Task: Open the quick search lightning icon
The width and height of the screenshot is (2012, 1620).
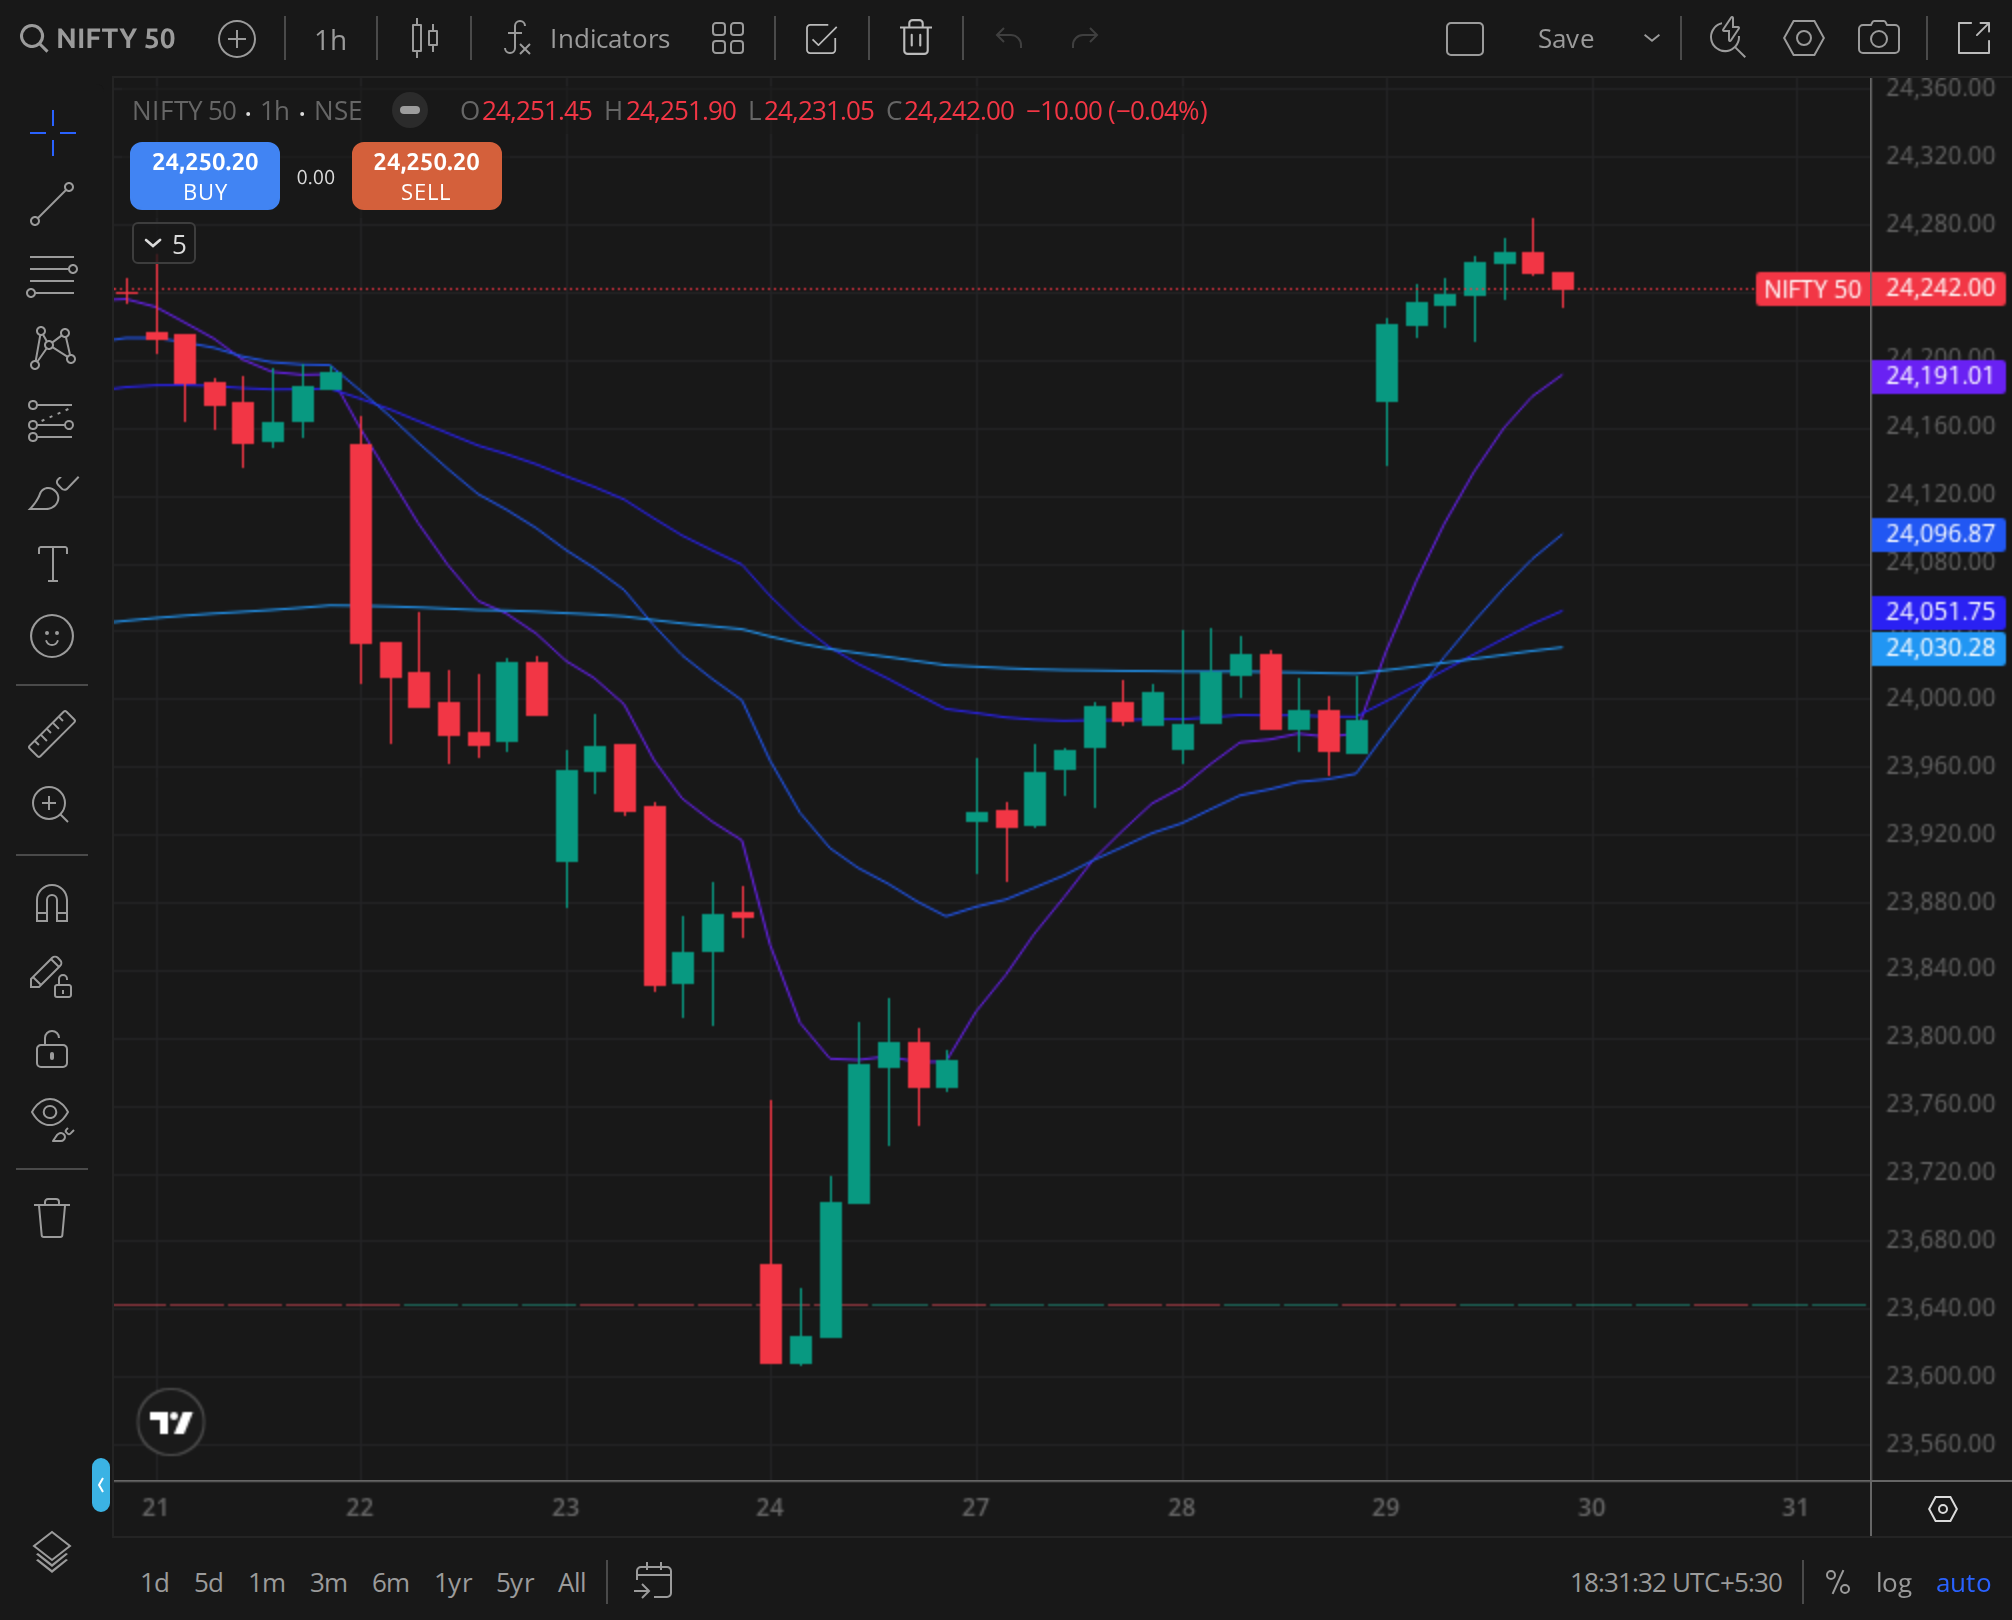Action: [x=1727, y=39]
